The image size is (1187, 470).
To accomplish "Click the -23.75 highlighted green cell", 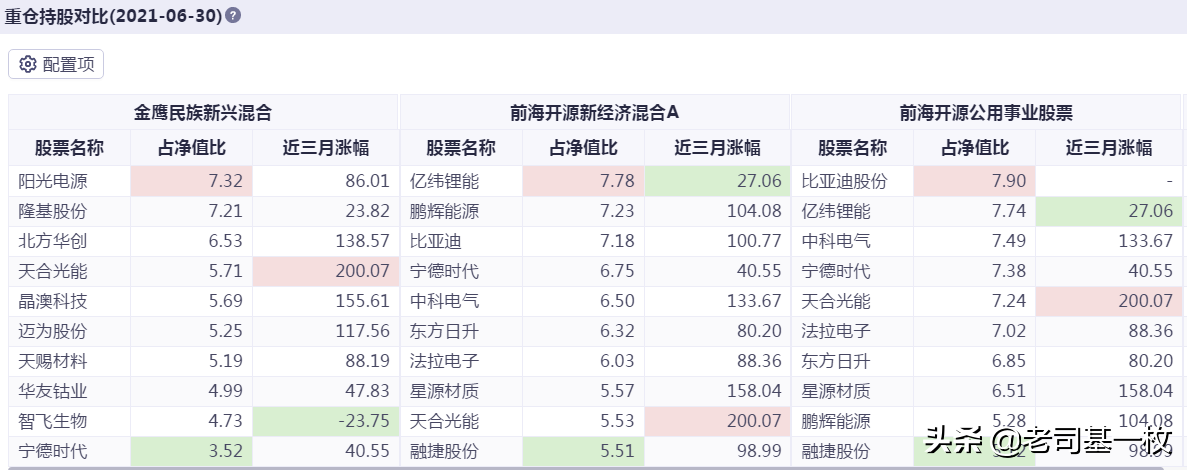I will pyautogui.click(x=326, y=422).
